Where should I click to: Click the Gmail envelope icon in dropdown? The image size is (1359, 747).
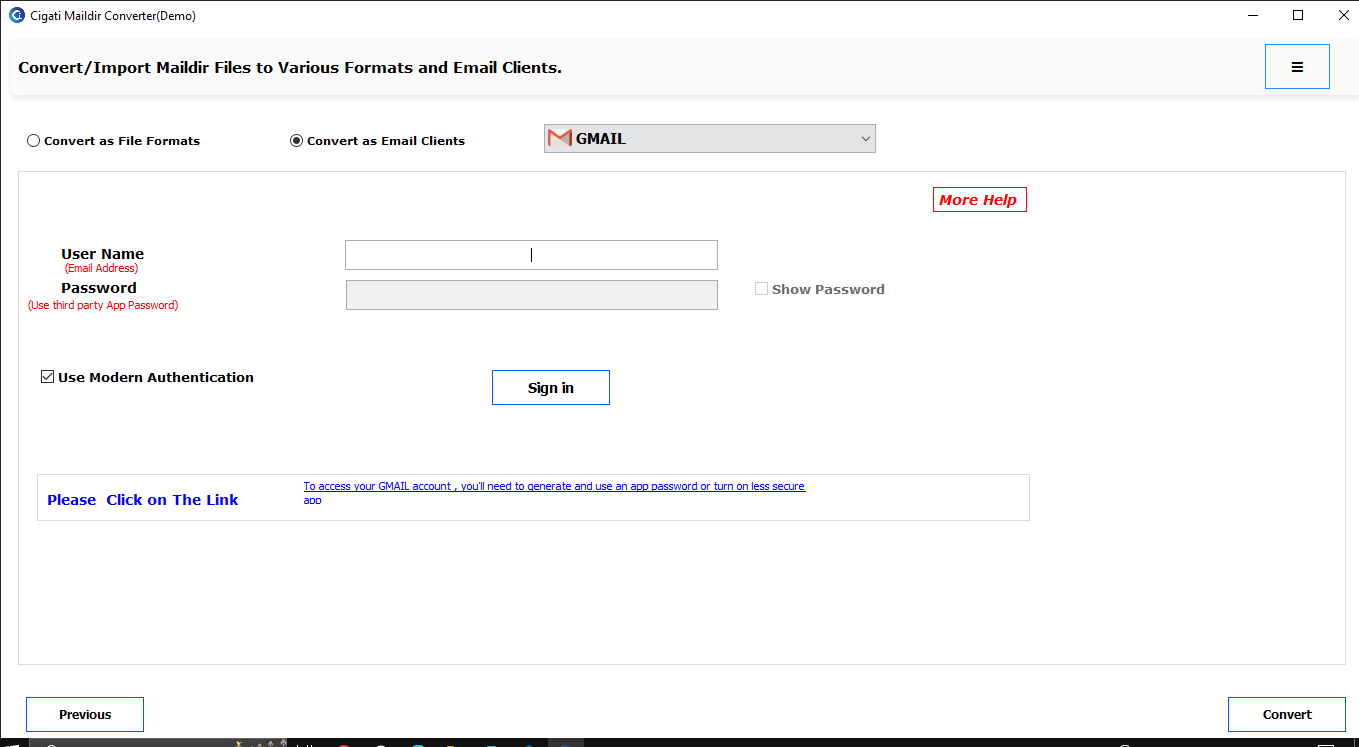pos(560,139)
